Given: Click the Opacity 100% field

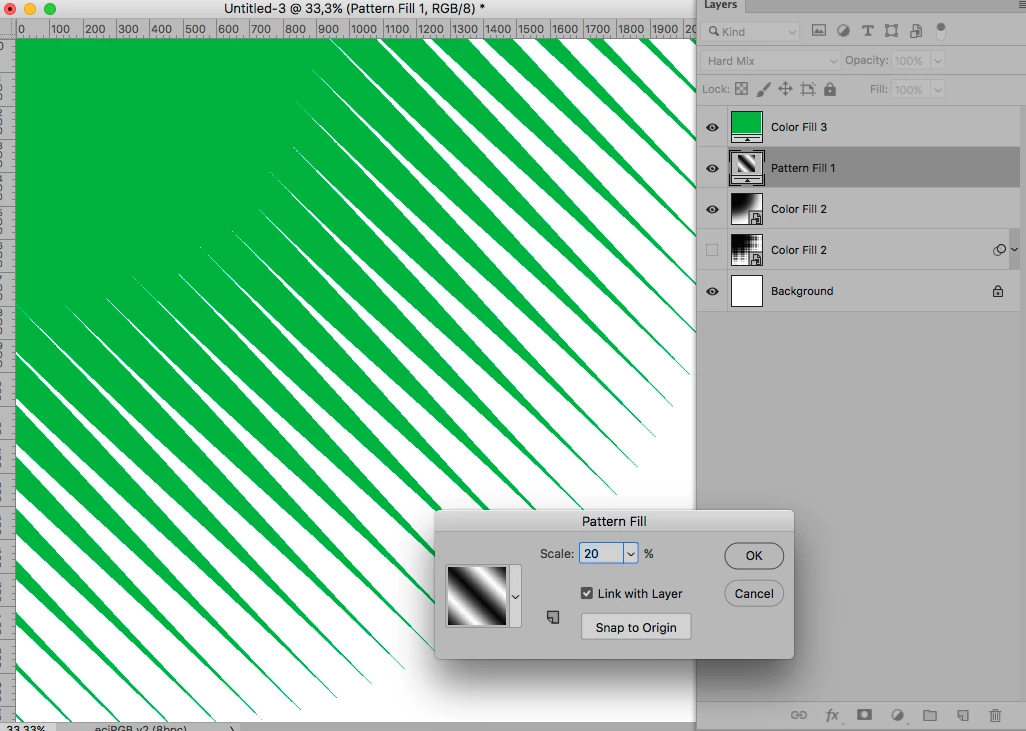Looking at the screenshot, I should (x=911, y=61).
